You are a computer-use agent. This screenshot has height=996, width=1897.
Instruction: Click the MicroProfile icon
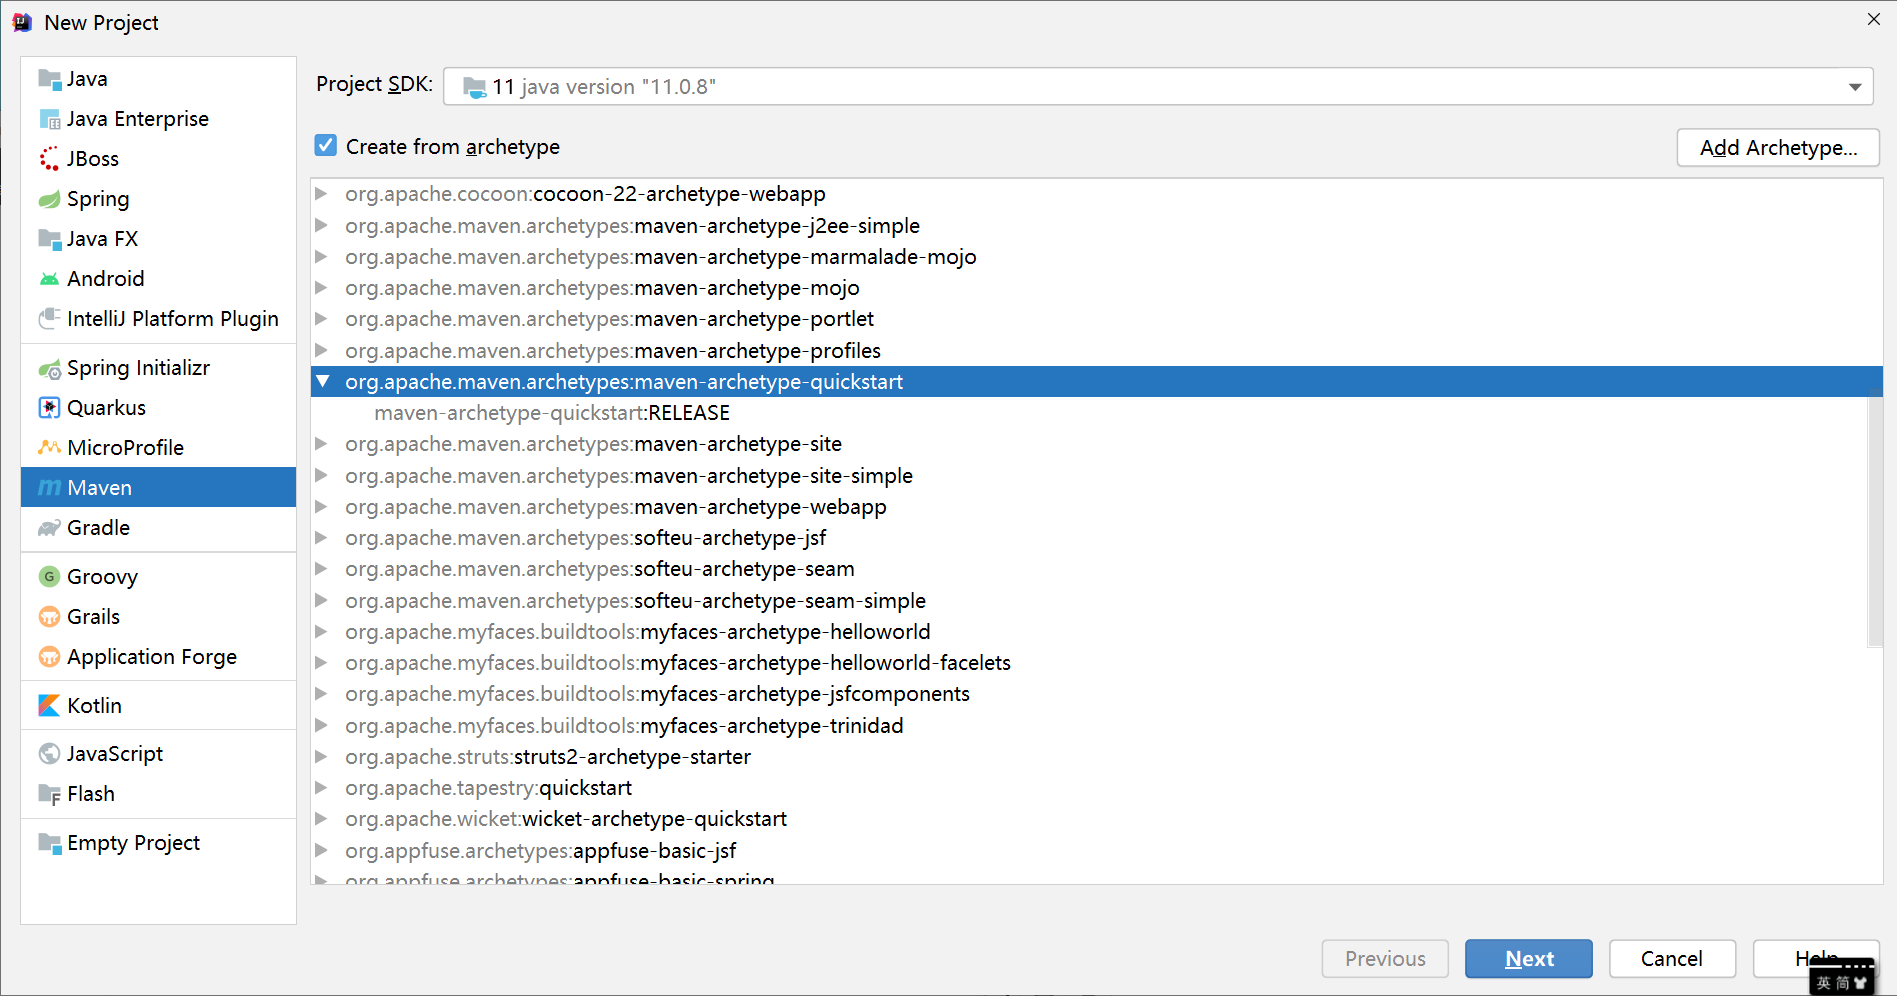click(x=49, y=447)
